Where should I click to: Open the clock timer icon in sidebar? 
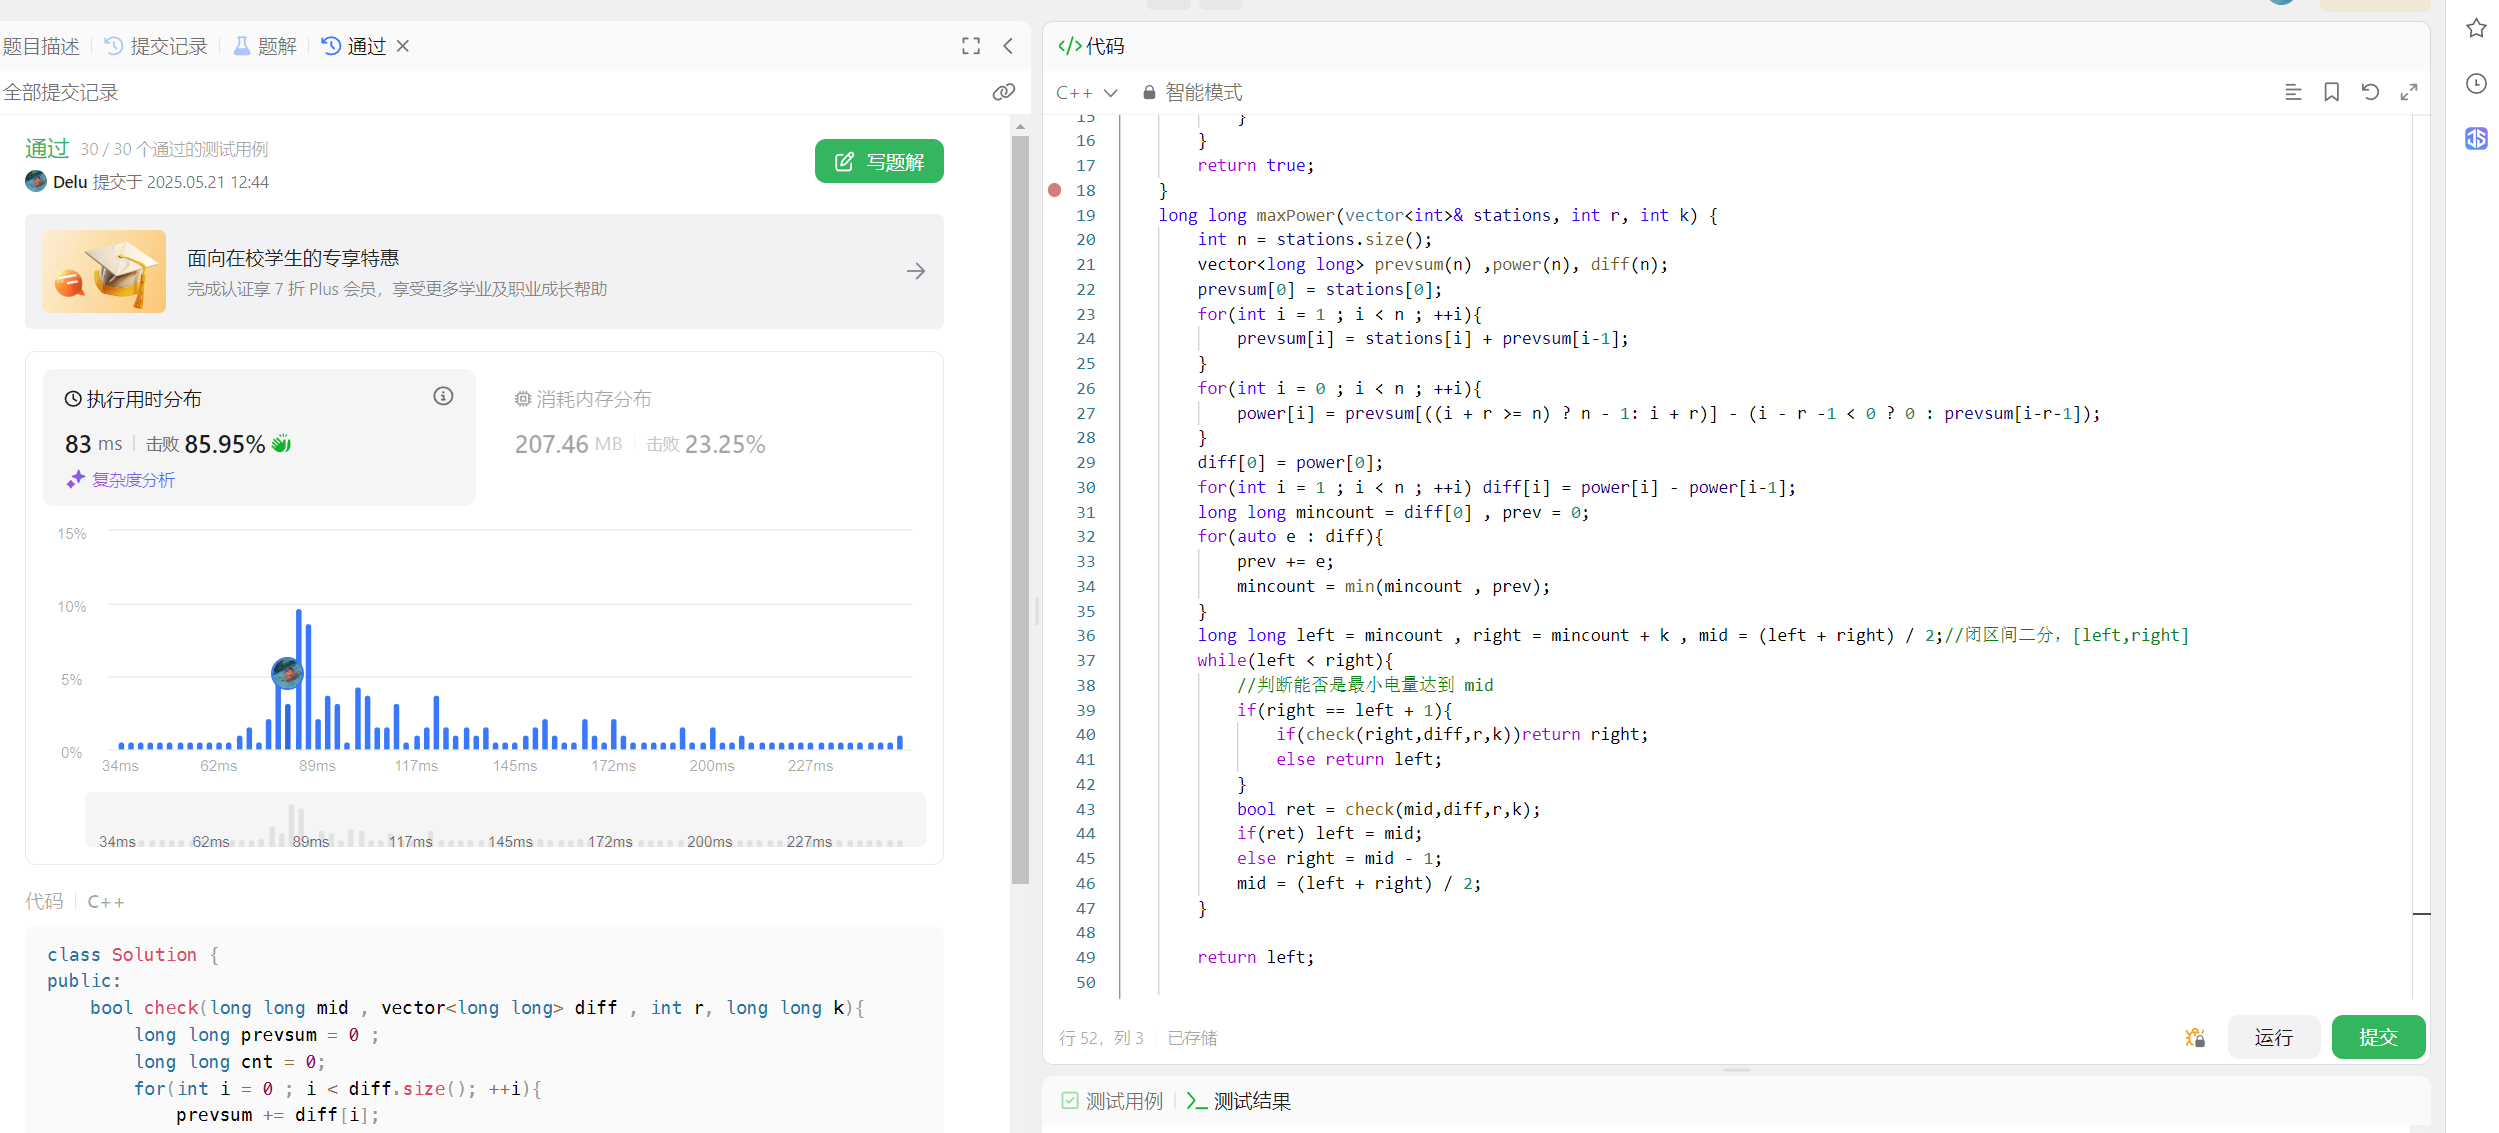point(2476,84)
